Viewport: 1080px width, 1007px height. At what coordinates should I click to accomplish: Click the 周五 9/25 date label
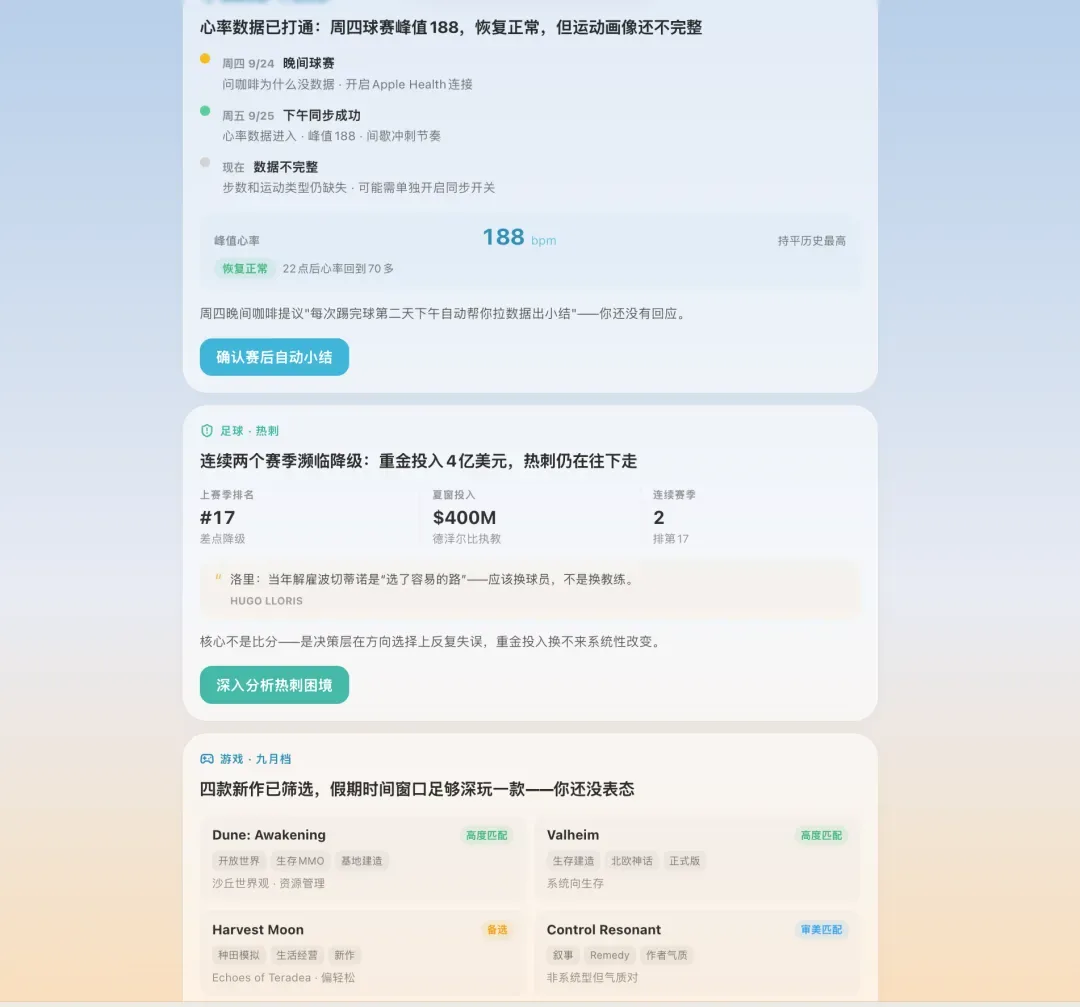click(248, 115)
